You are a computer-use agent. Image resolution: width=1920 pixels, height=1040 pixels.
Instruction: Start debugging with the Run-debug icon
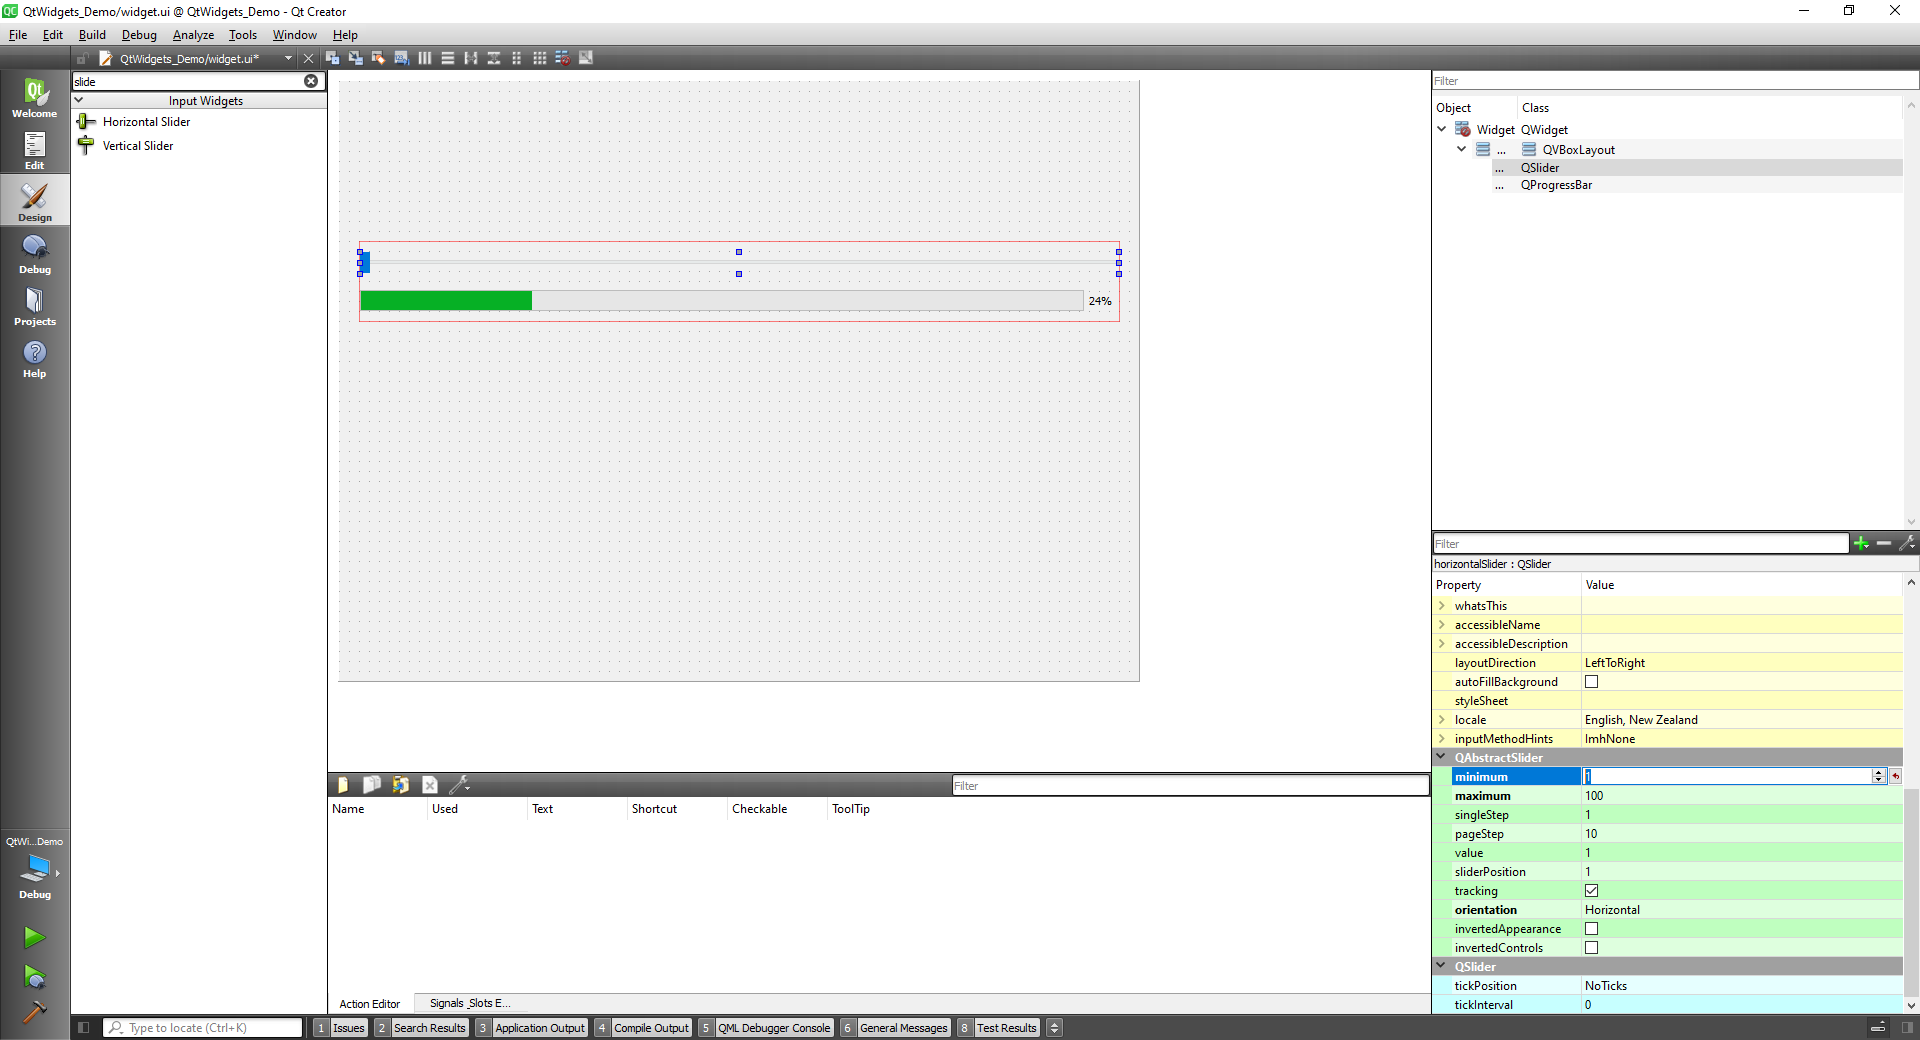coord(34,976)
